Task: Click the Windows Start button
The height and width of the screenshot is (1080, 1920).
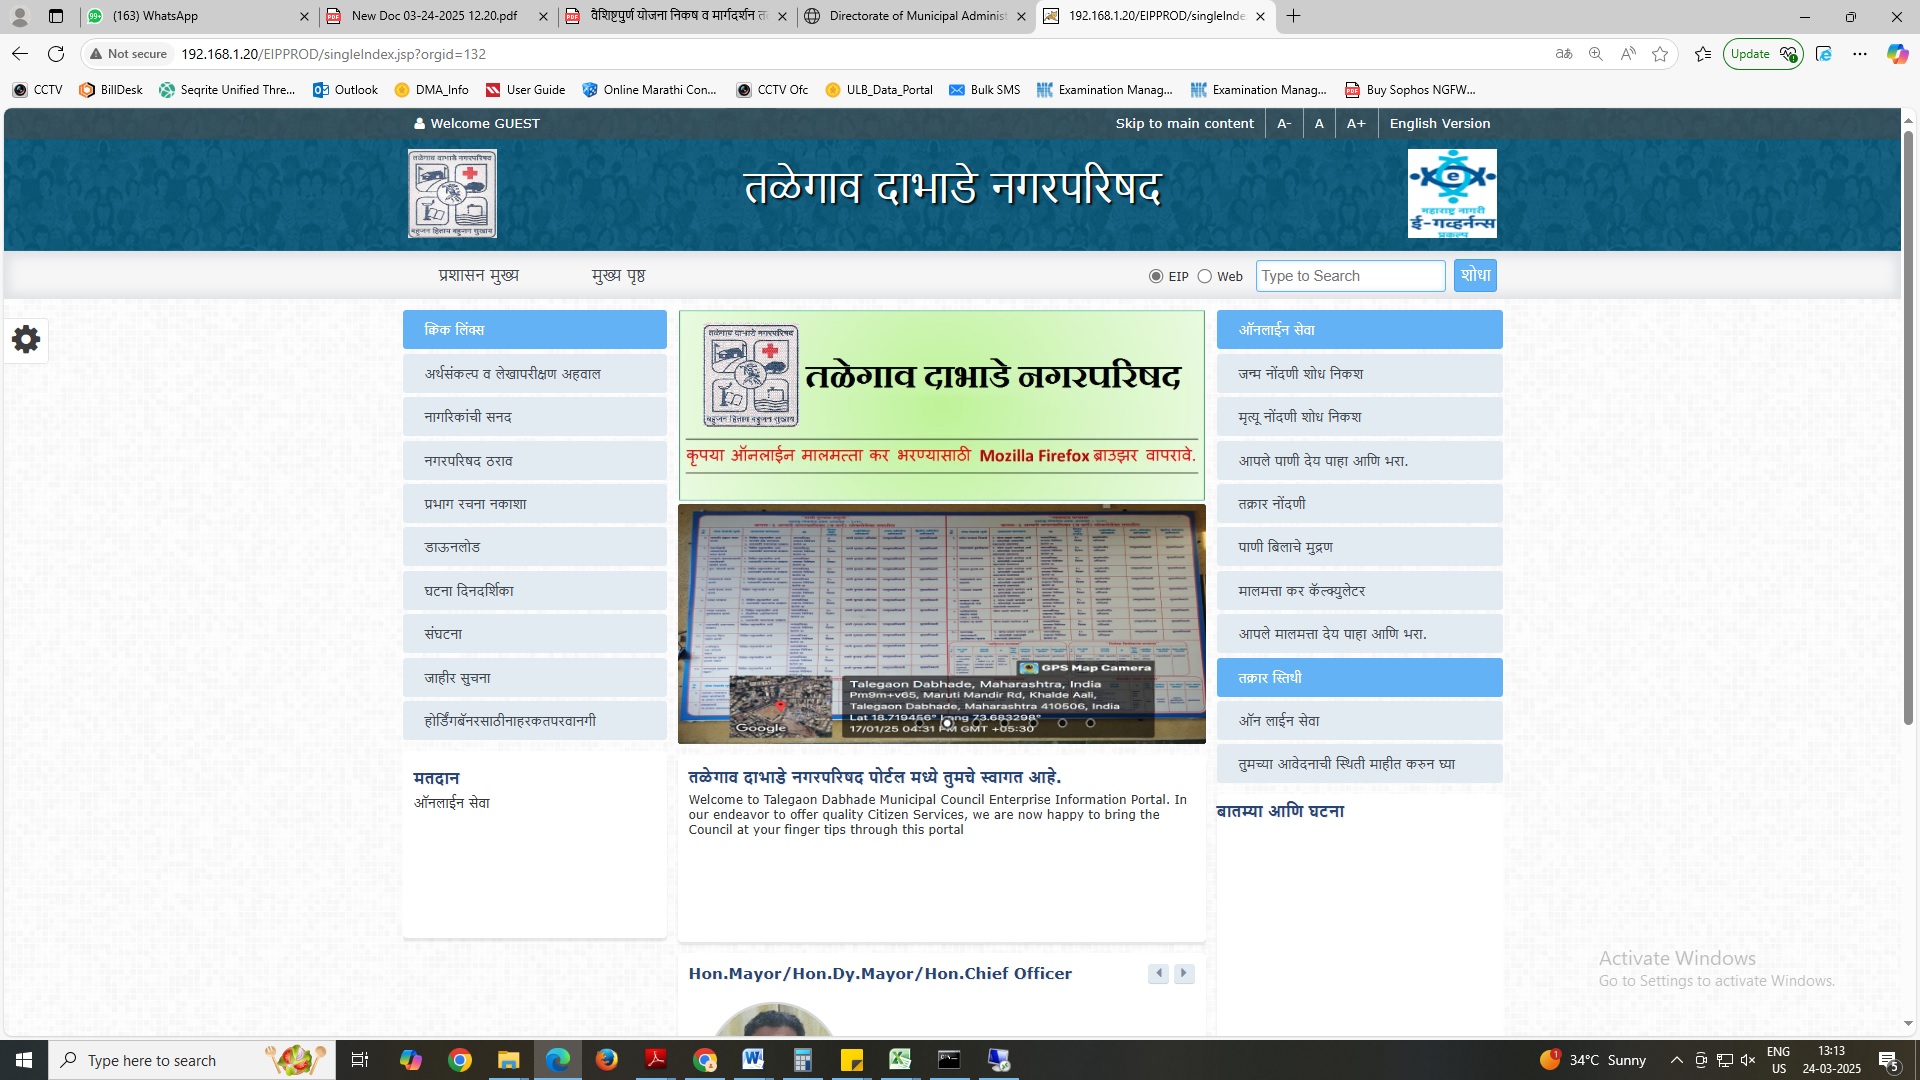Action: point(24,1060)
